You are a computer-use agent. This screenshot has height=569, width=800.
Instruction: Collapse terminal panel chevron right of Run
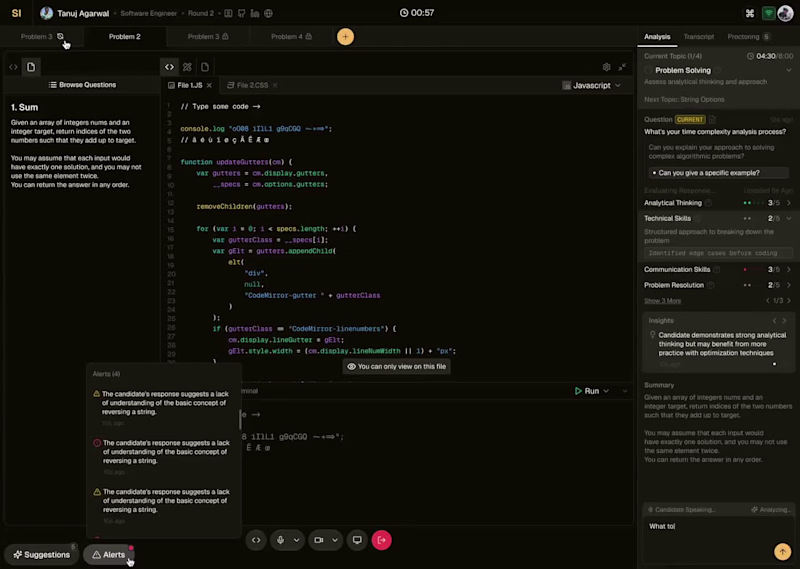coord(624,391)
